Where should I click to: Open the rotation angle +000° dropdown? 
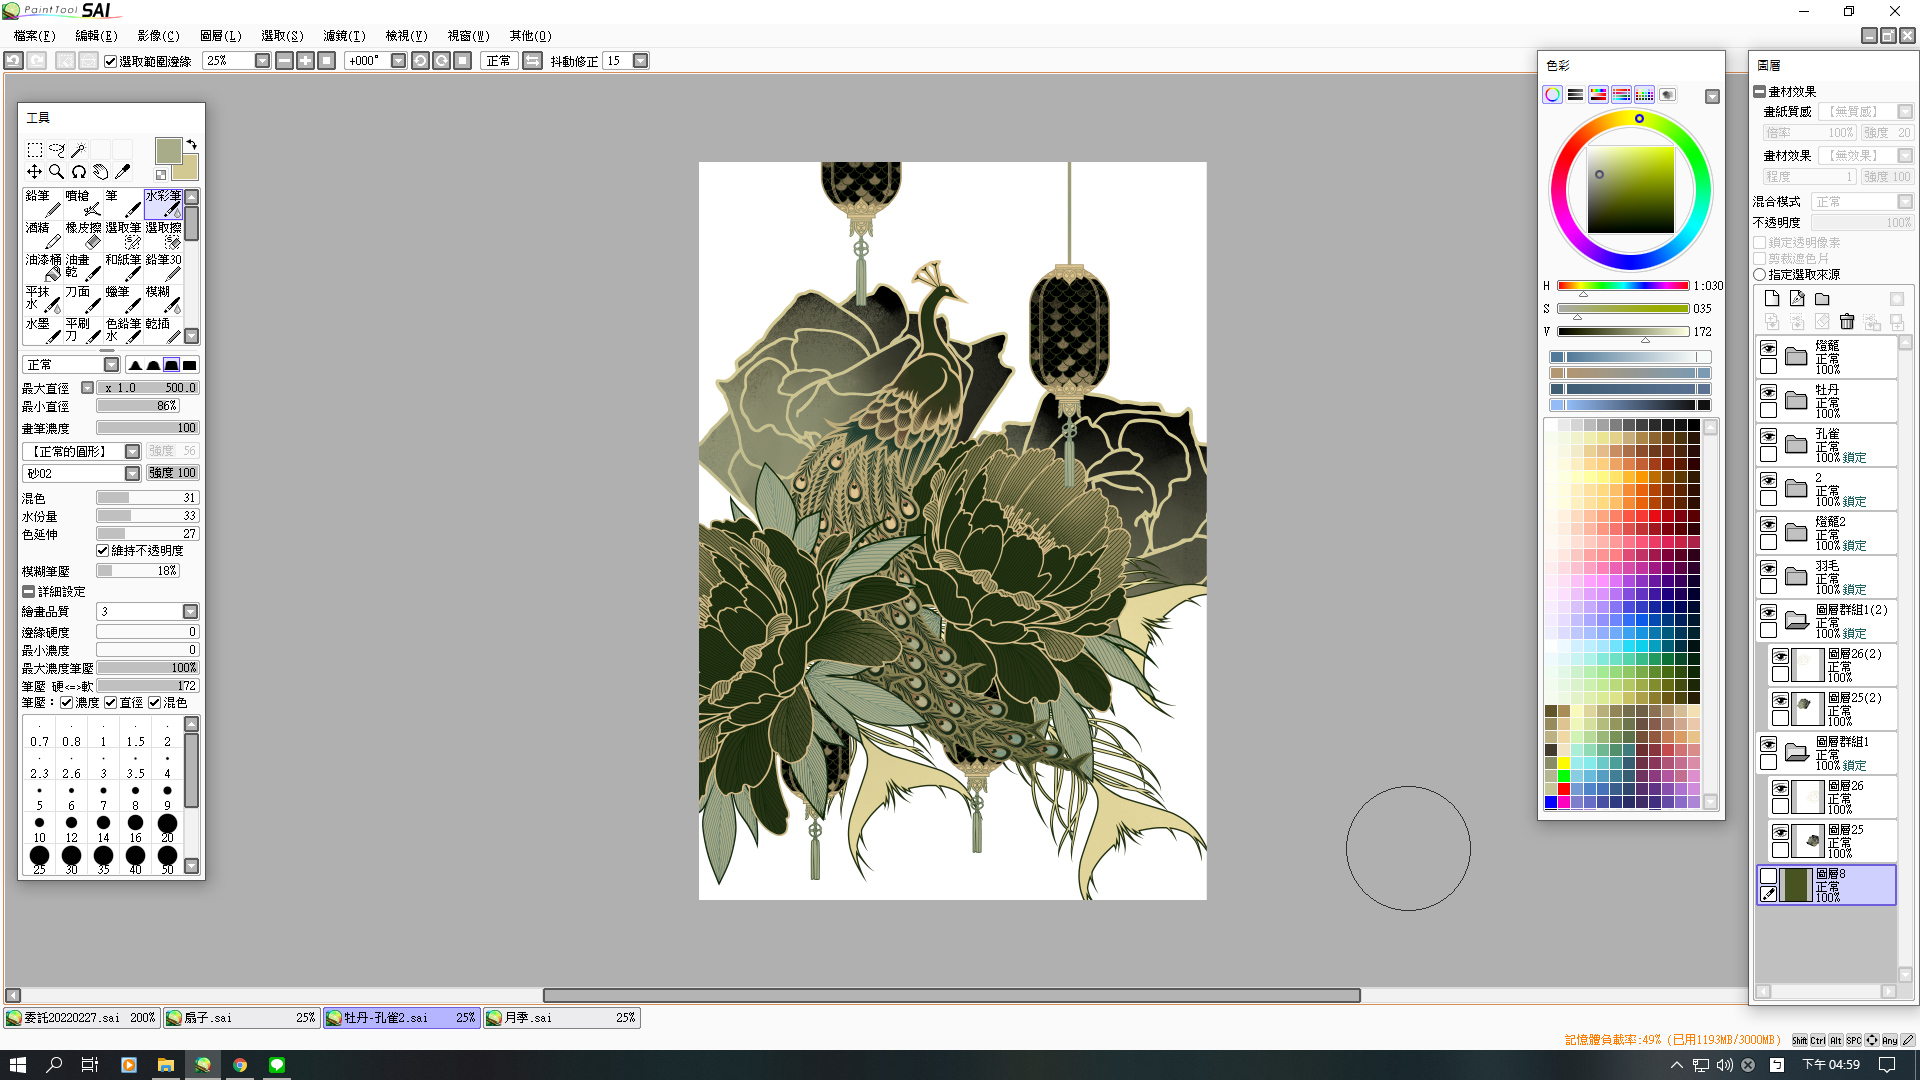point(398,61)
